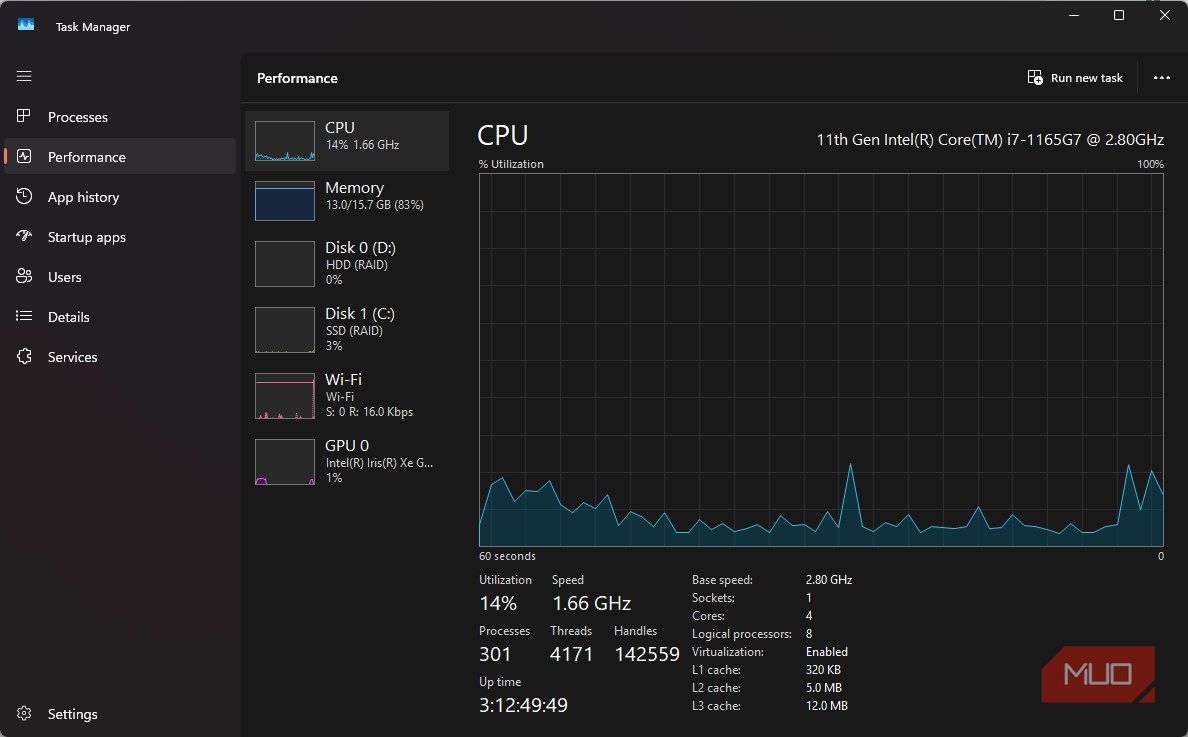The image size is (1188, 737).
Task: Select the Wi-Fi throughput graph thumbnail
Action: (285, 395)
